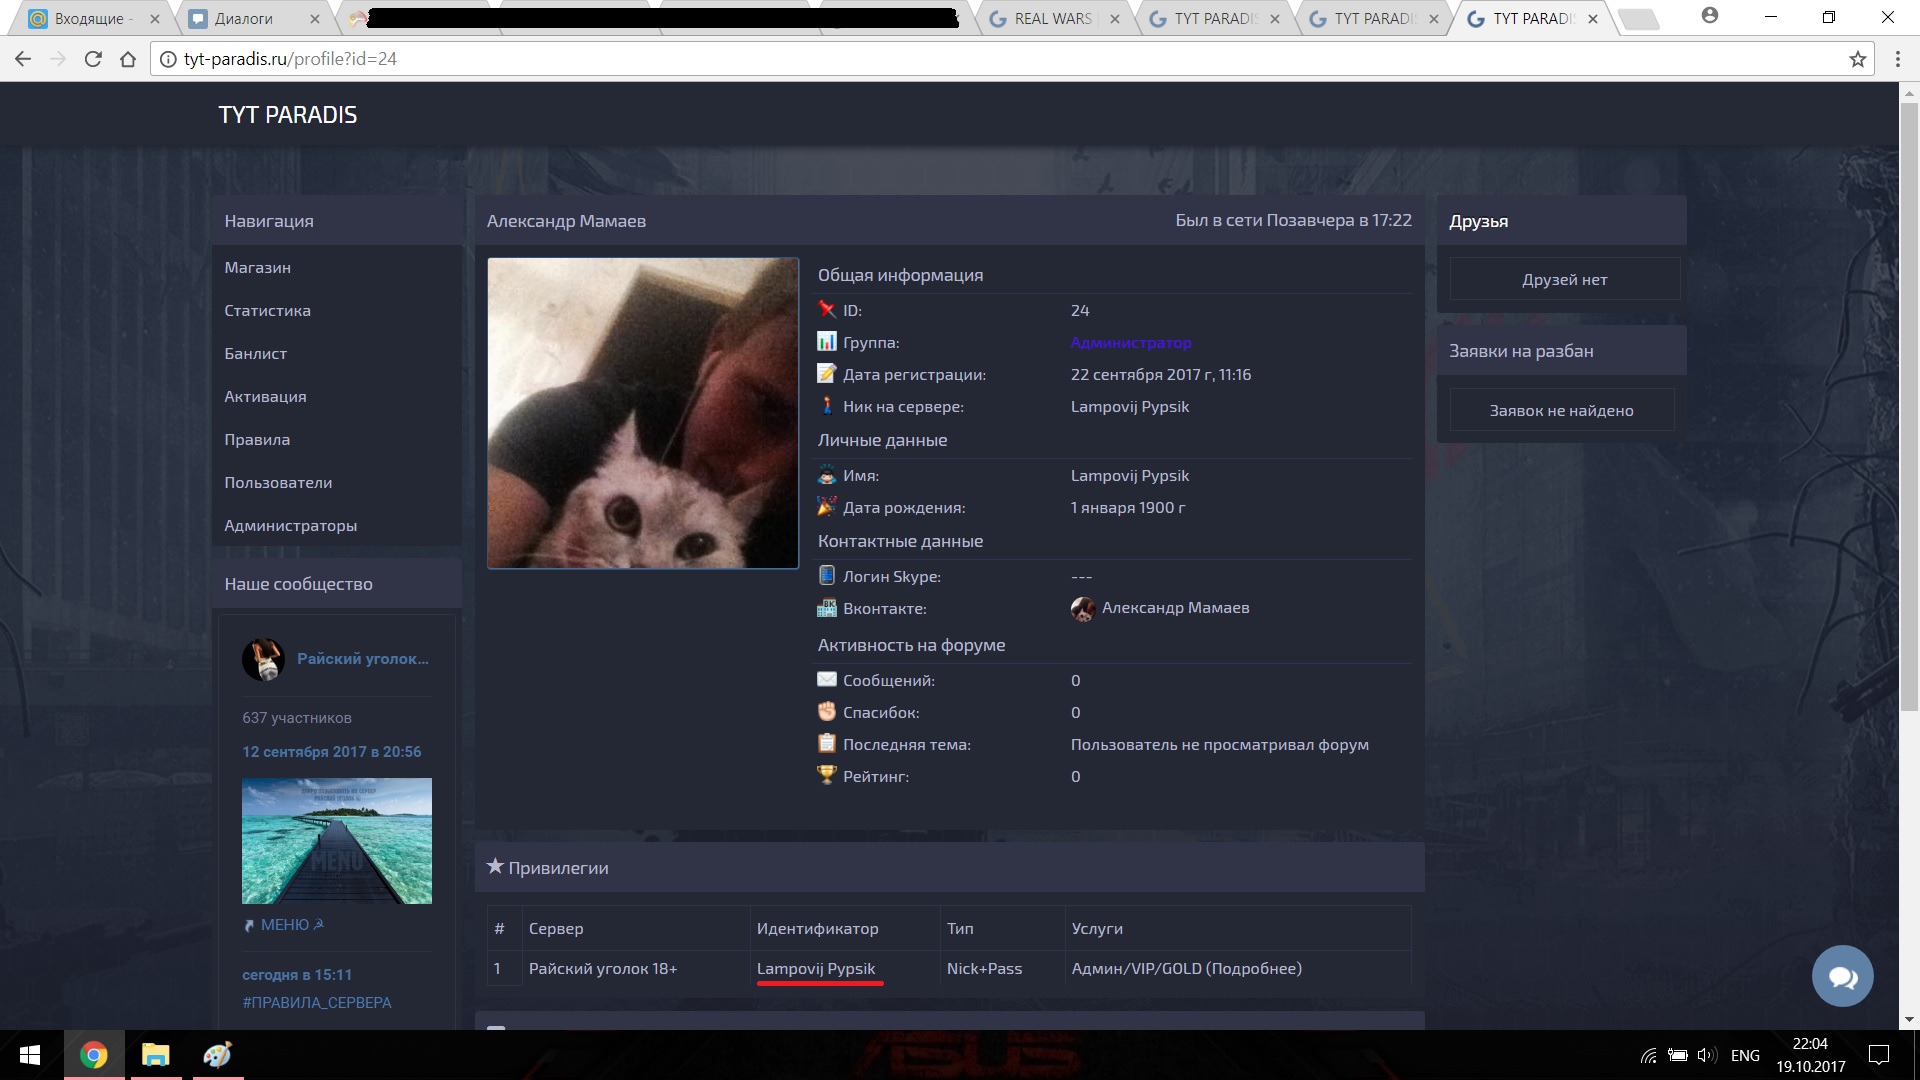Switch to the REAL WARS browser tab
This screenshot has width=1920, height=1080.
tap(1055, 18)
